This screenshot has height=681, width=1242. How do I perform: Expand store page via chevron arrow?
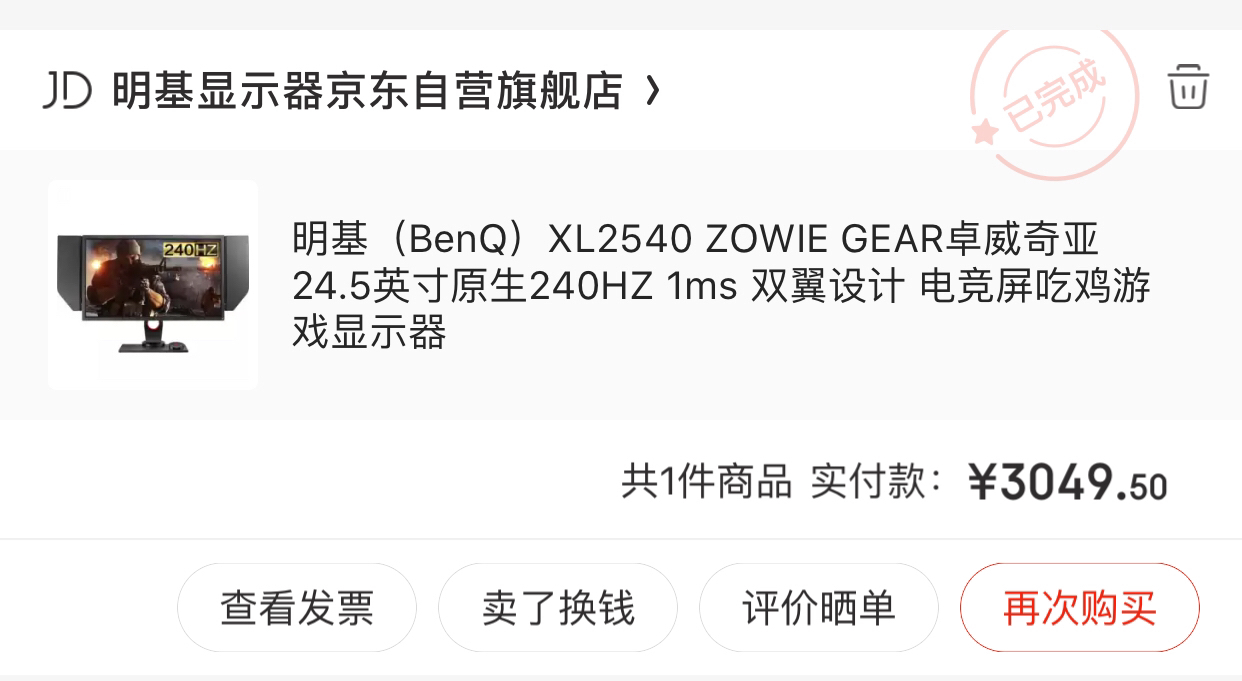[652, 91]
